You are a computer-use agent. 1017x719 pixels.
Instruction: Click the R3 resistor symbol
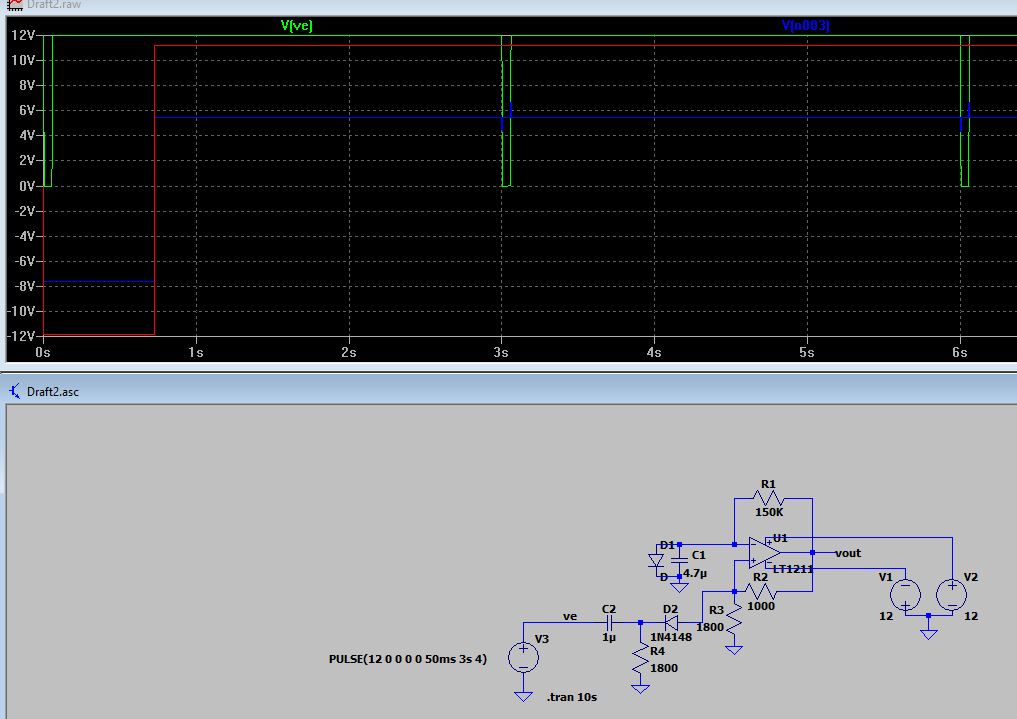click(x=734, y=620)
